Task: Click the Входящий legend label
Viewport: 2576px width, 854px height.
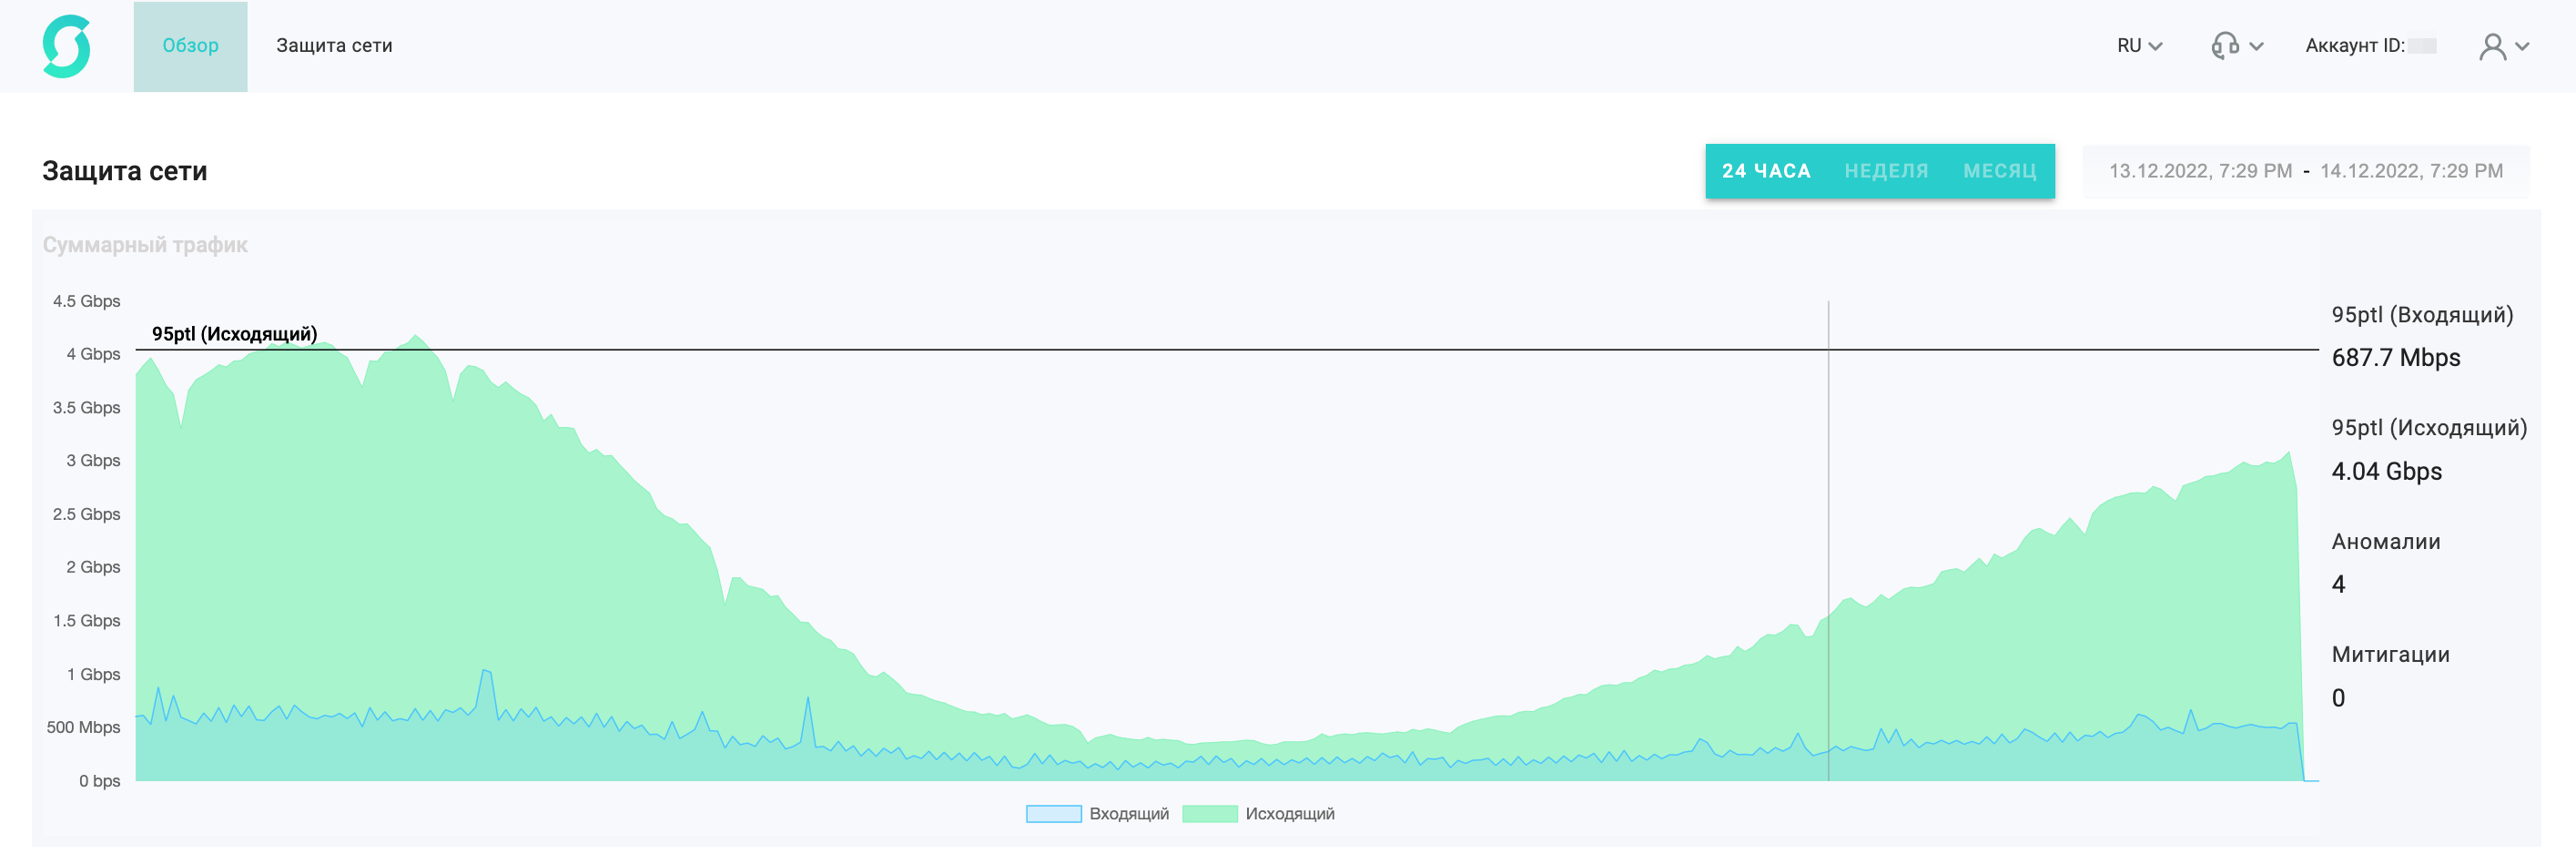Action: coord(1129,814)
